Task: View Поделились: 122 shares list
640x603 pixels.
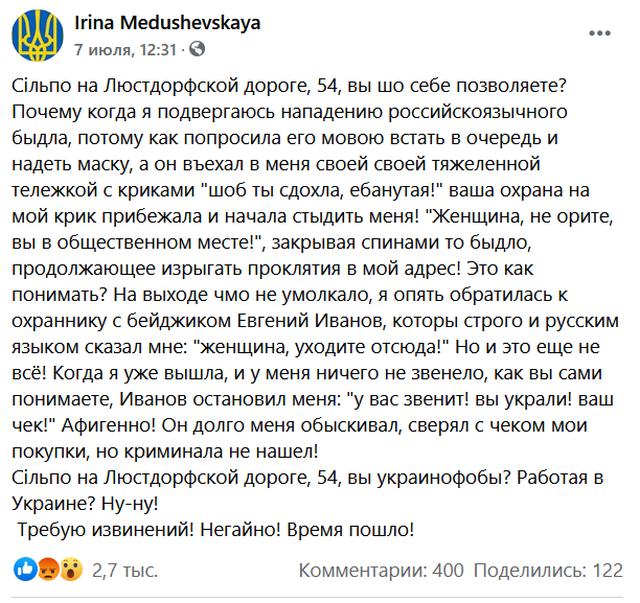Action: [x=548, y=571]
